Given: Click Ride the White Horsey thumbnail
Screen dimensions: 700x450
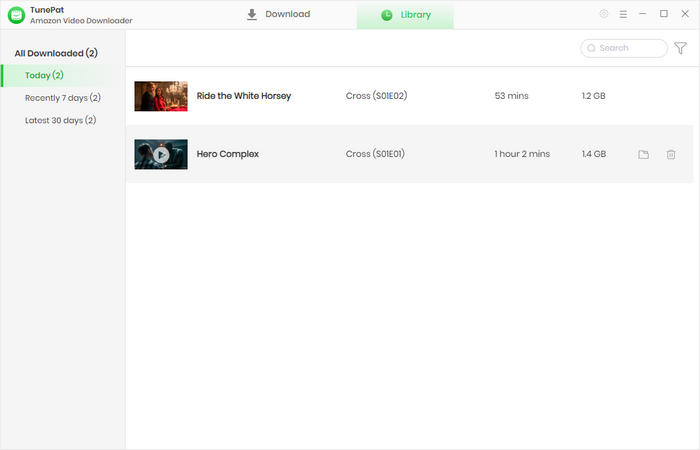Looking at the screenshot, I should (x=161, y=96).
